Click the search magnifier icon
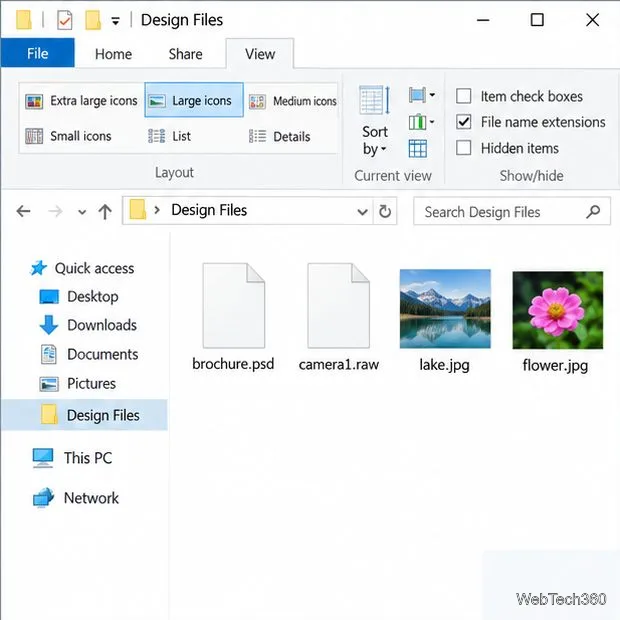The image size is (620, 620). (x=593, y=212)
